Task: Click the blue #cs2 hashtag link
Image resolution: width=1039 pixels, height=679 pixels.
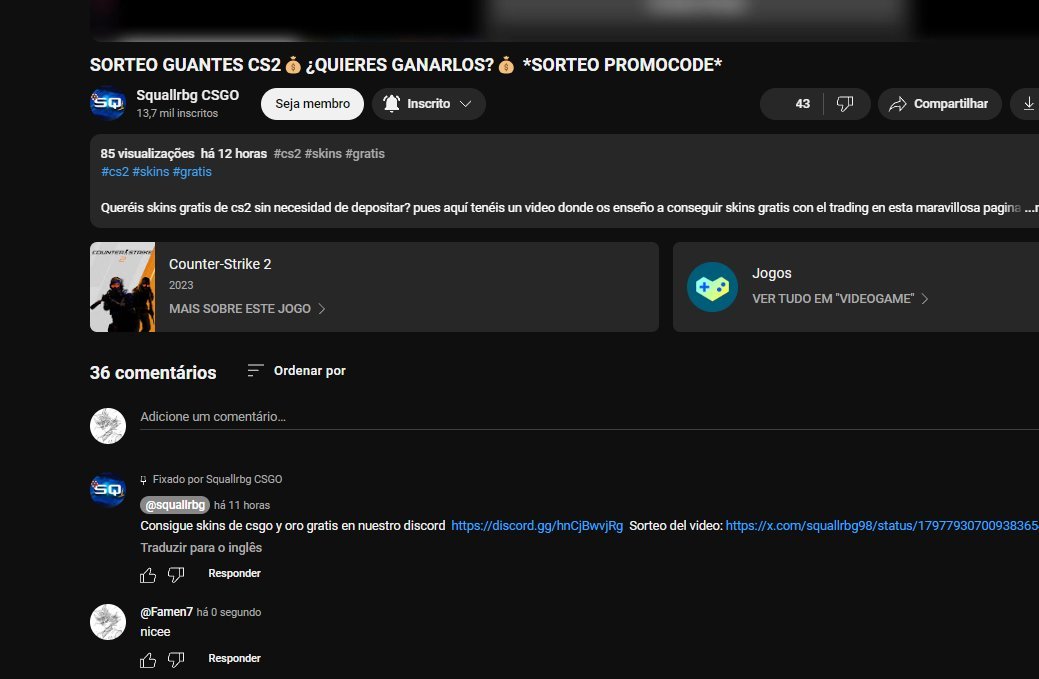Action: [115, 172]
